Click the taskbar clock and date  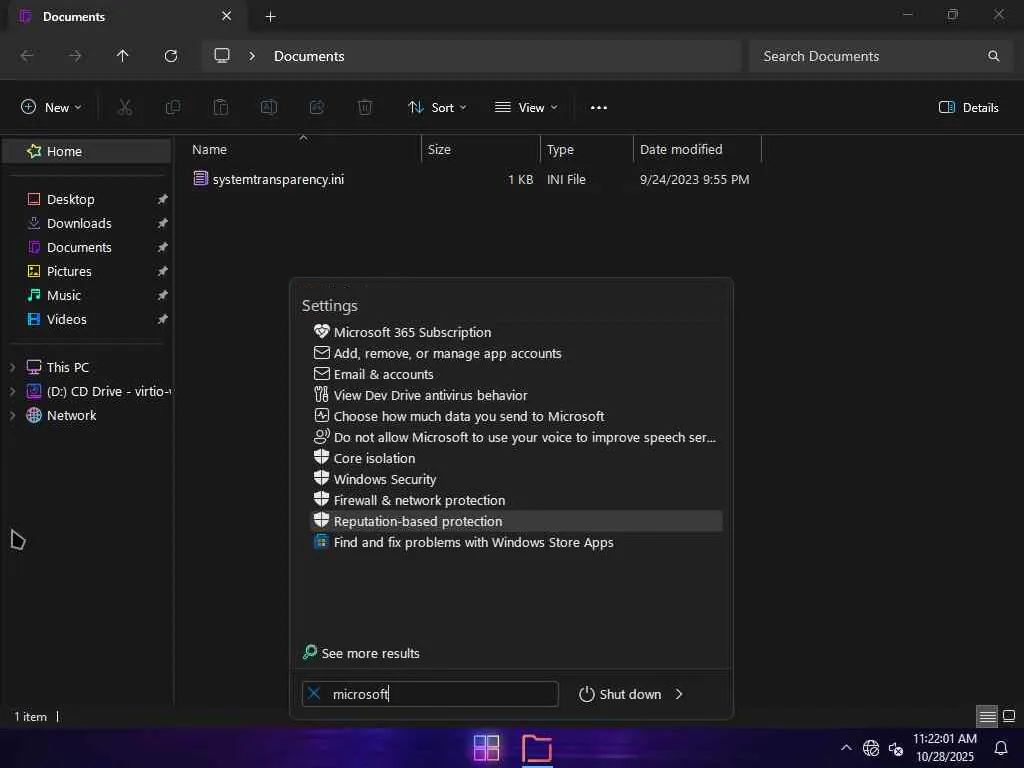click(x=944, y=748)
